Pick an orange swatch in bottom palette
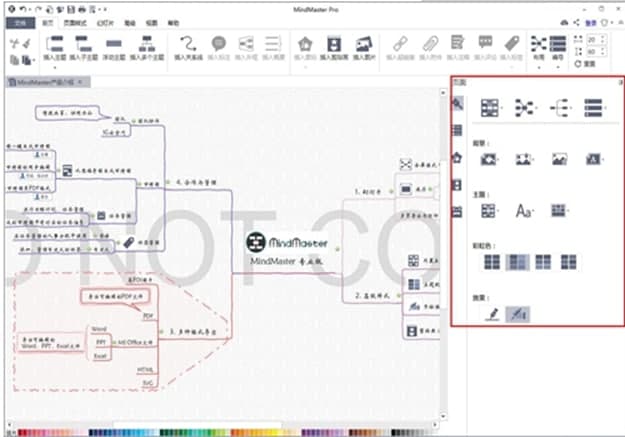The image size is (625, 437). pyautogui.click(x=235, y=433)
